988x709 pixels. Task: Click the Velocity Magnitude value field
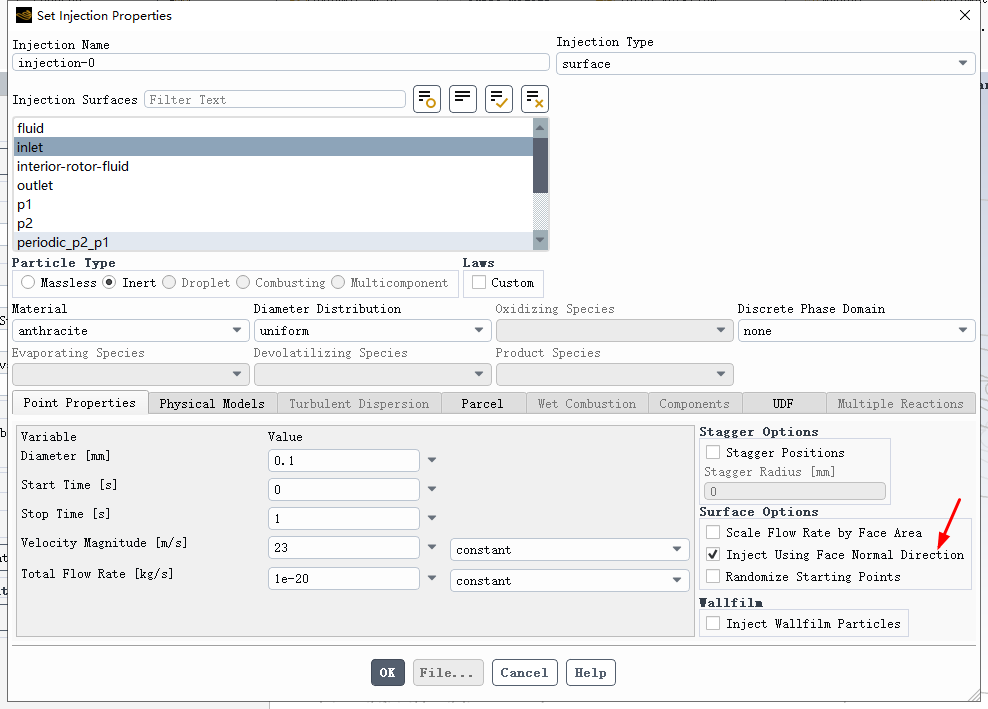[343, 547]
